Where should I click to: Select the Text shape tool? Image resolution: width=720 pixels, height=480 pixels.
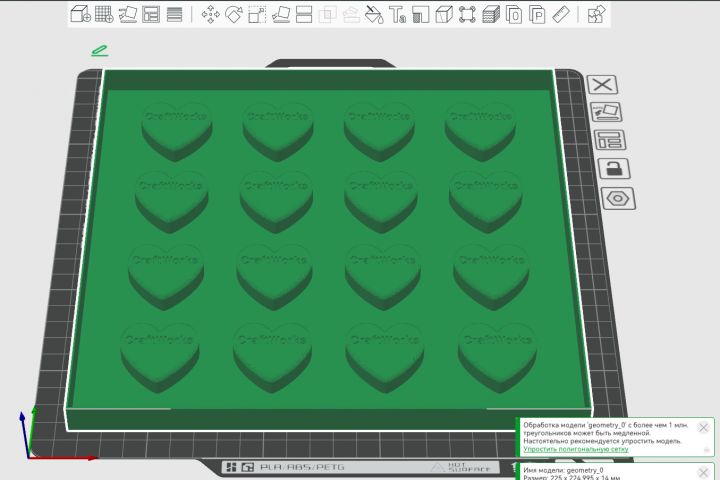(x=398, y=14)
